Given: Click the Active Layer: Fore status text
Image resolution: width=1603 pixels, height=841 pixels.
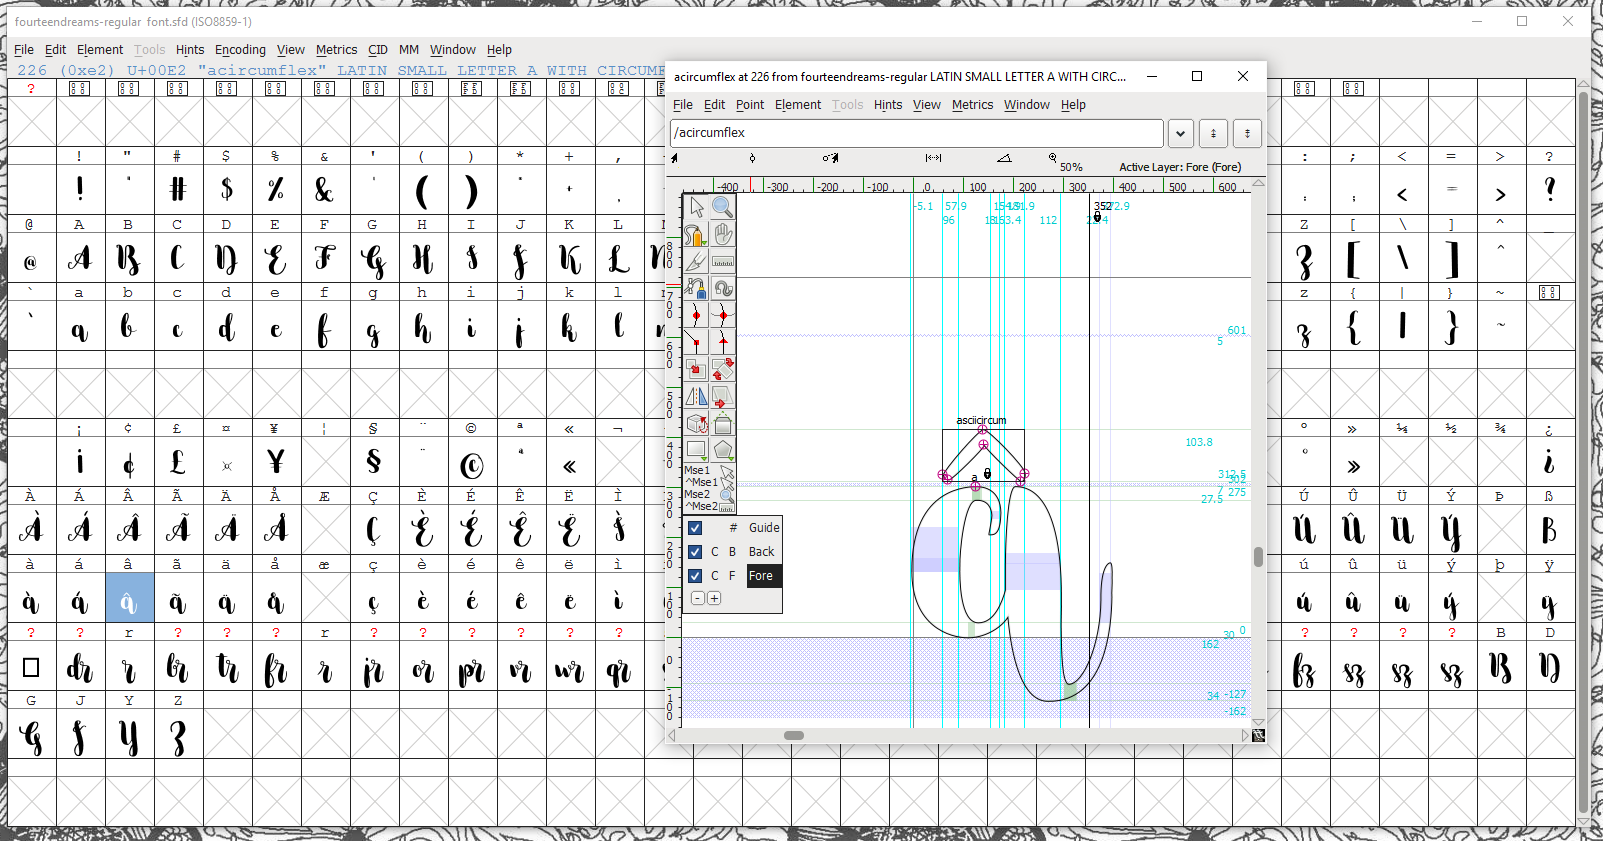Looking at the screenshot, I should 1180,167.
